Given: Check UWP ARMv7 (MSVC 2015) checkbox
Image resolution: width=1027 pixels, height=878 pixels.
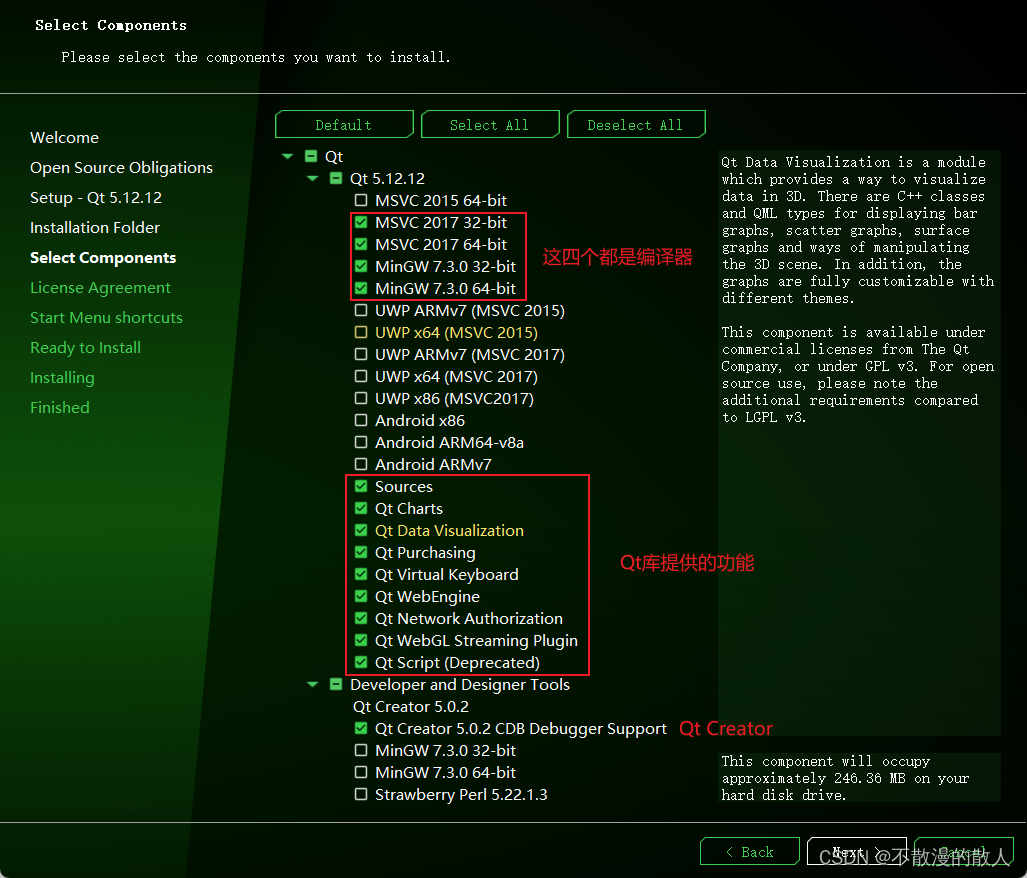Looking at the screenshot, I should click(361, 310).
